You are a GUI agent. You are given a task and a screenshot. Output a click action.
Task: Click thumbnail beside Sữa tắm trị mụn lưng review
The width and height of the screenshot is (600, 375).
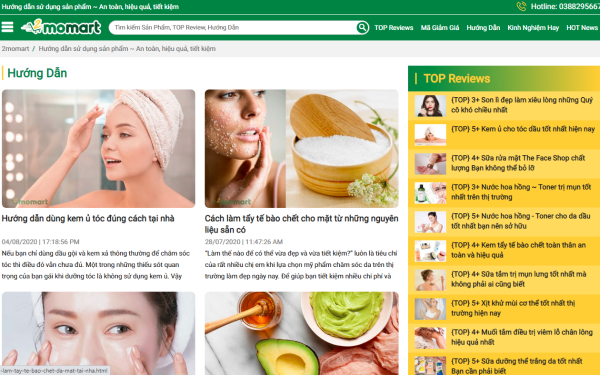(430, 280)
